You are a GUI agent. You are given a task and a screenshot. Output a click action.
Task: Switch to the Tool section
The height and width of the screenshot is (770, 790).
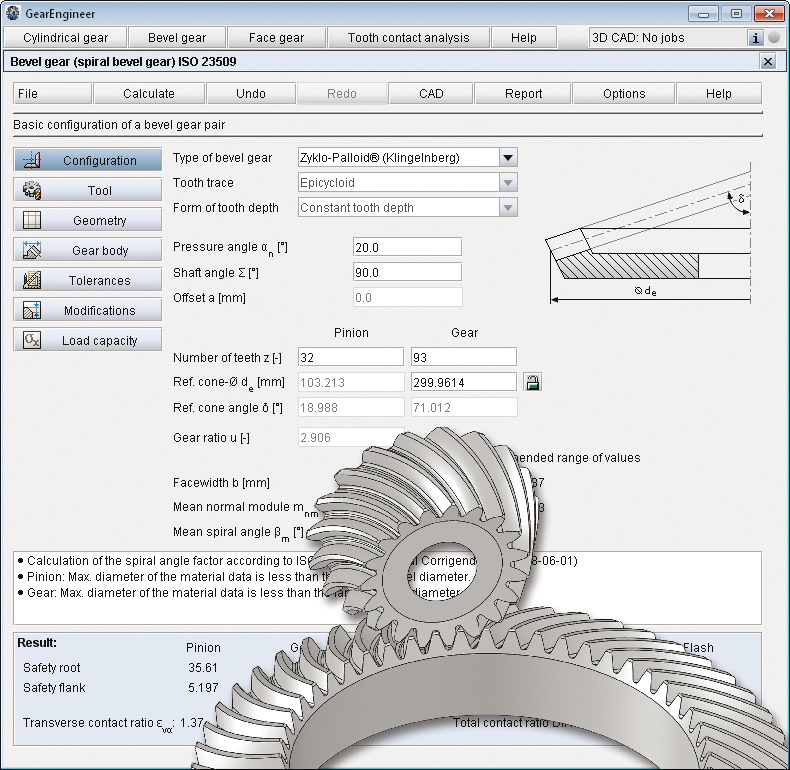click(x=88, y=190)
